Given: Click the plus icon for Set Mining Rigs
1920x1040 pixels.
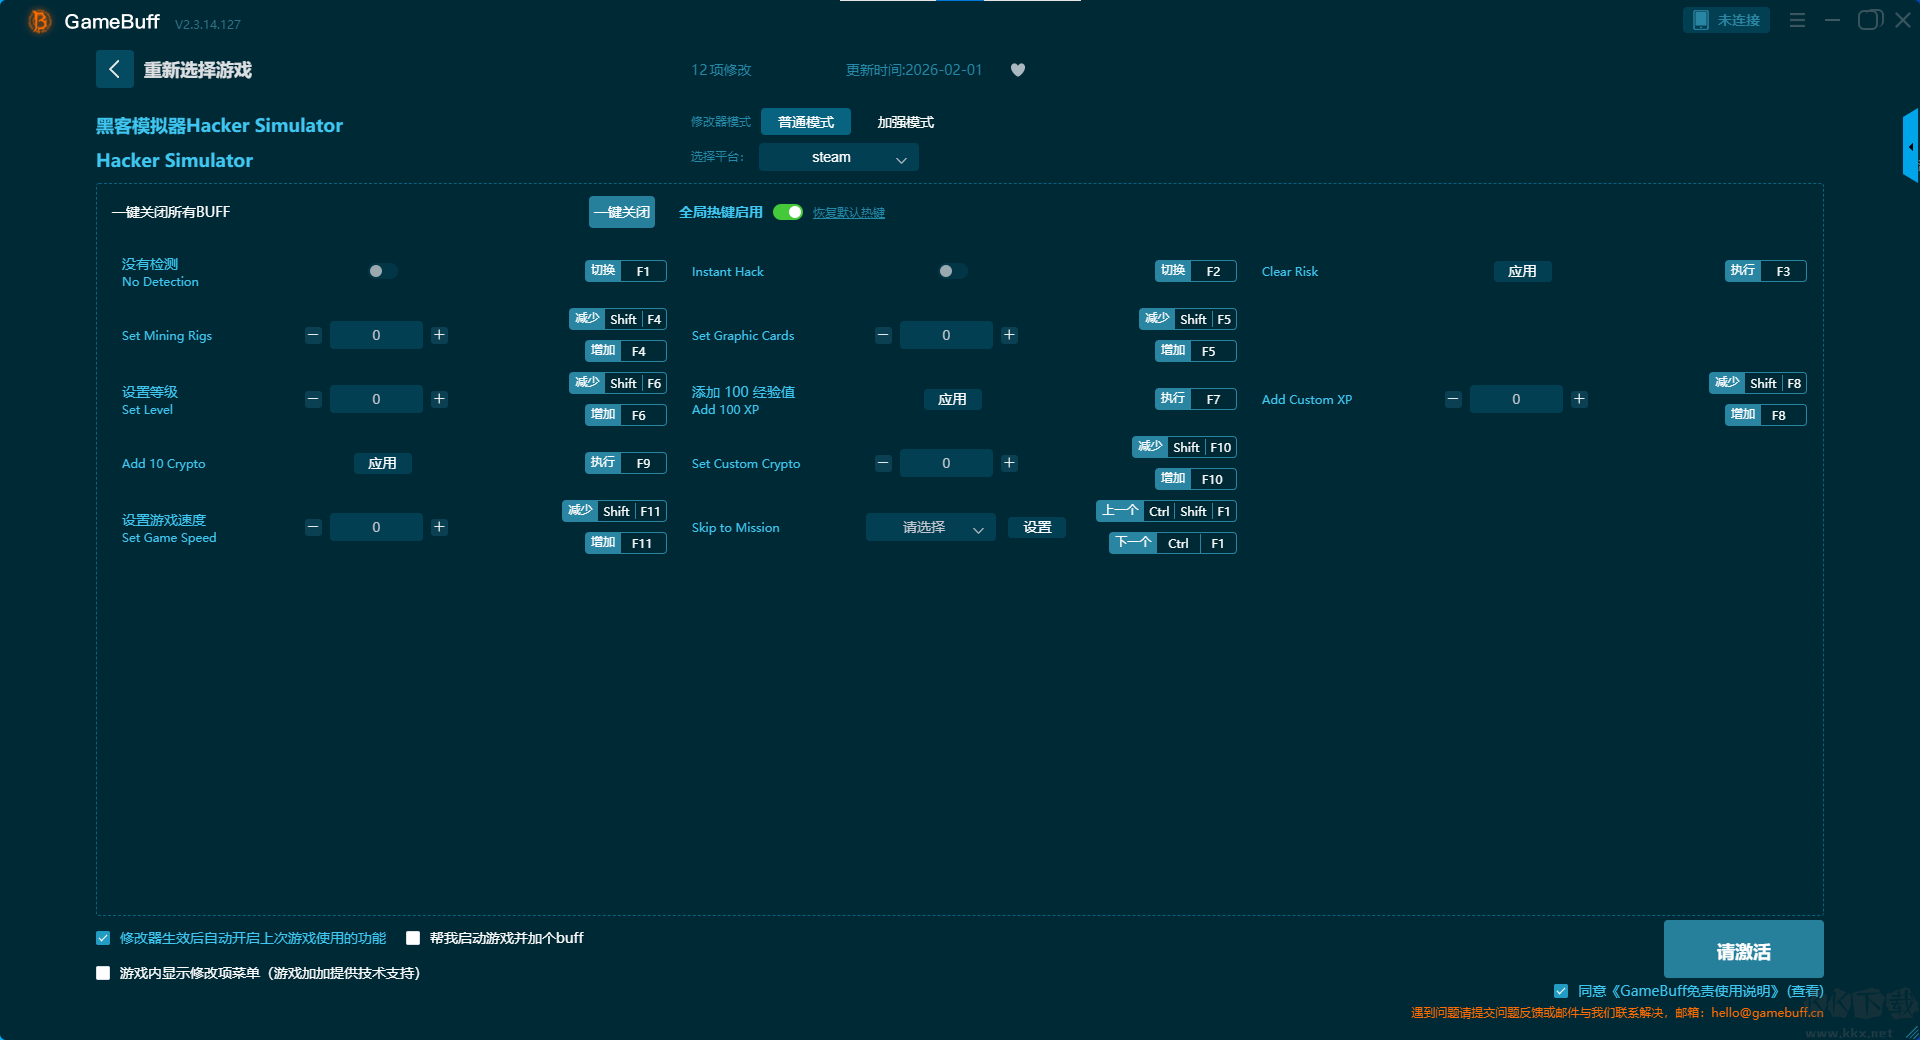Looking at the screenshot, I should click(439, 335).
